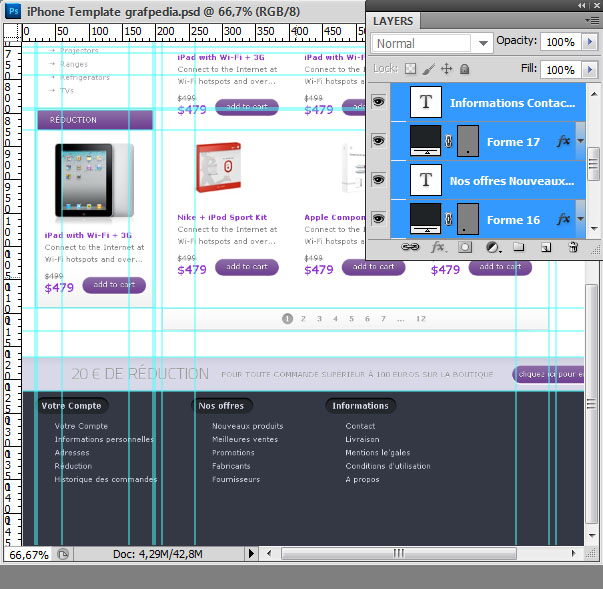Click the Fill percentage field
The height and width of the screenshot is (589, 603).
click(x=560, y=70)
